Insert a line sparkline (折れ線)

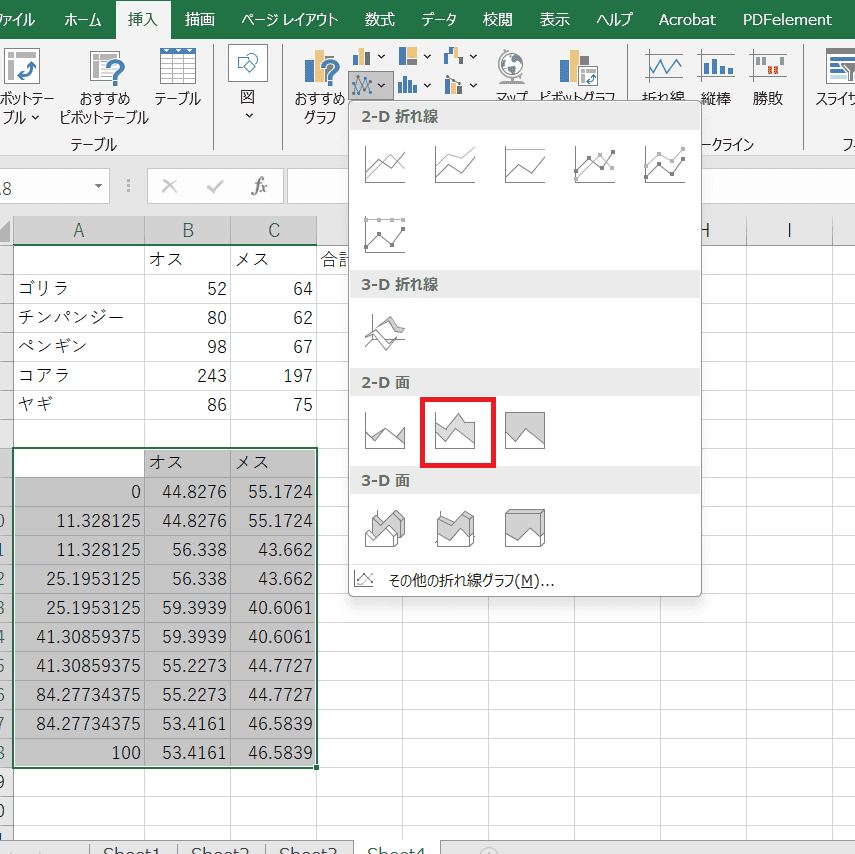click(x=663, y=74)
